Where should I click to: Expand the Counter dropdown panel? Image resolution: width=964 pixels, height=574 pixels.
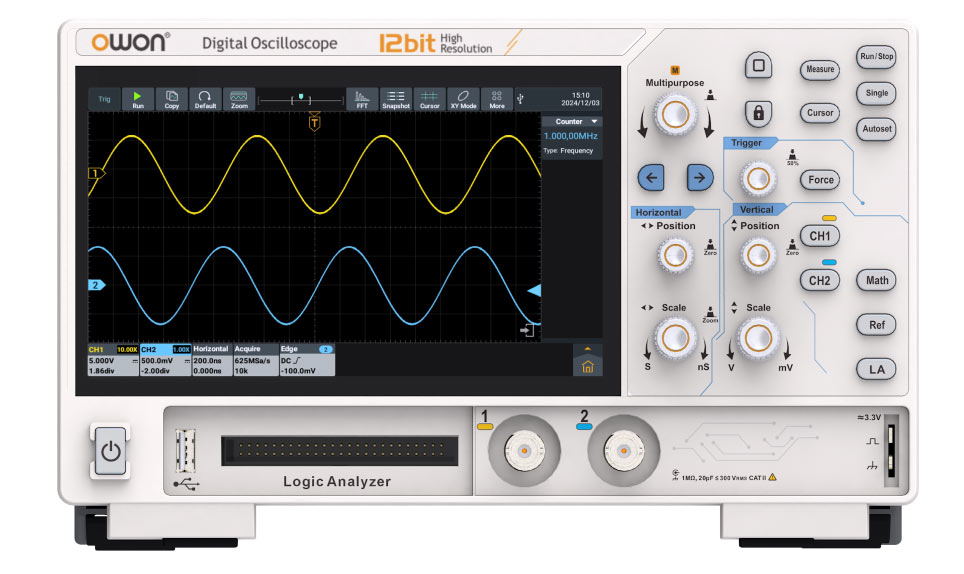pos(572,122)
